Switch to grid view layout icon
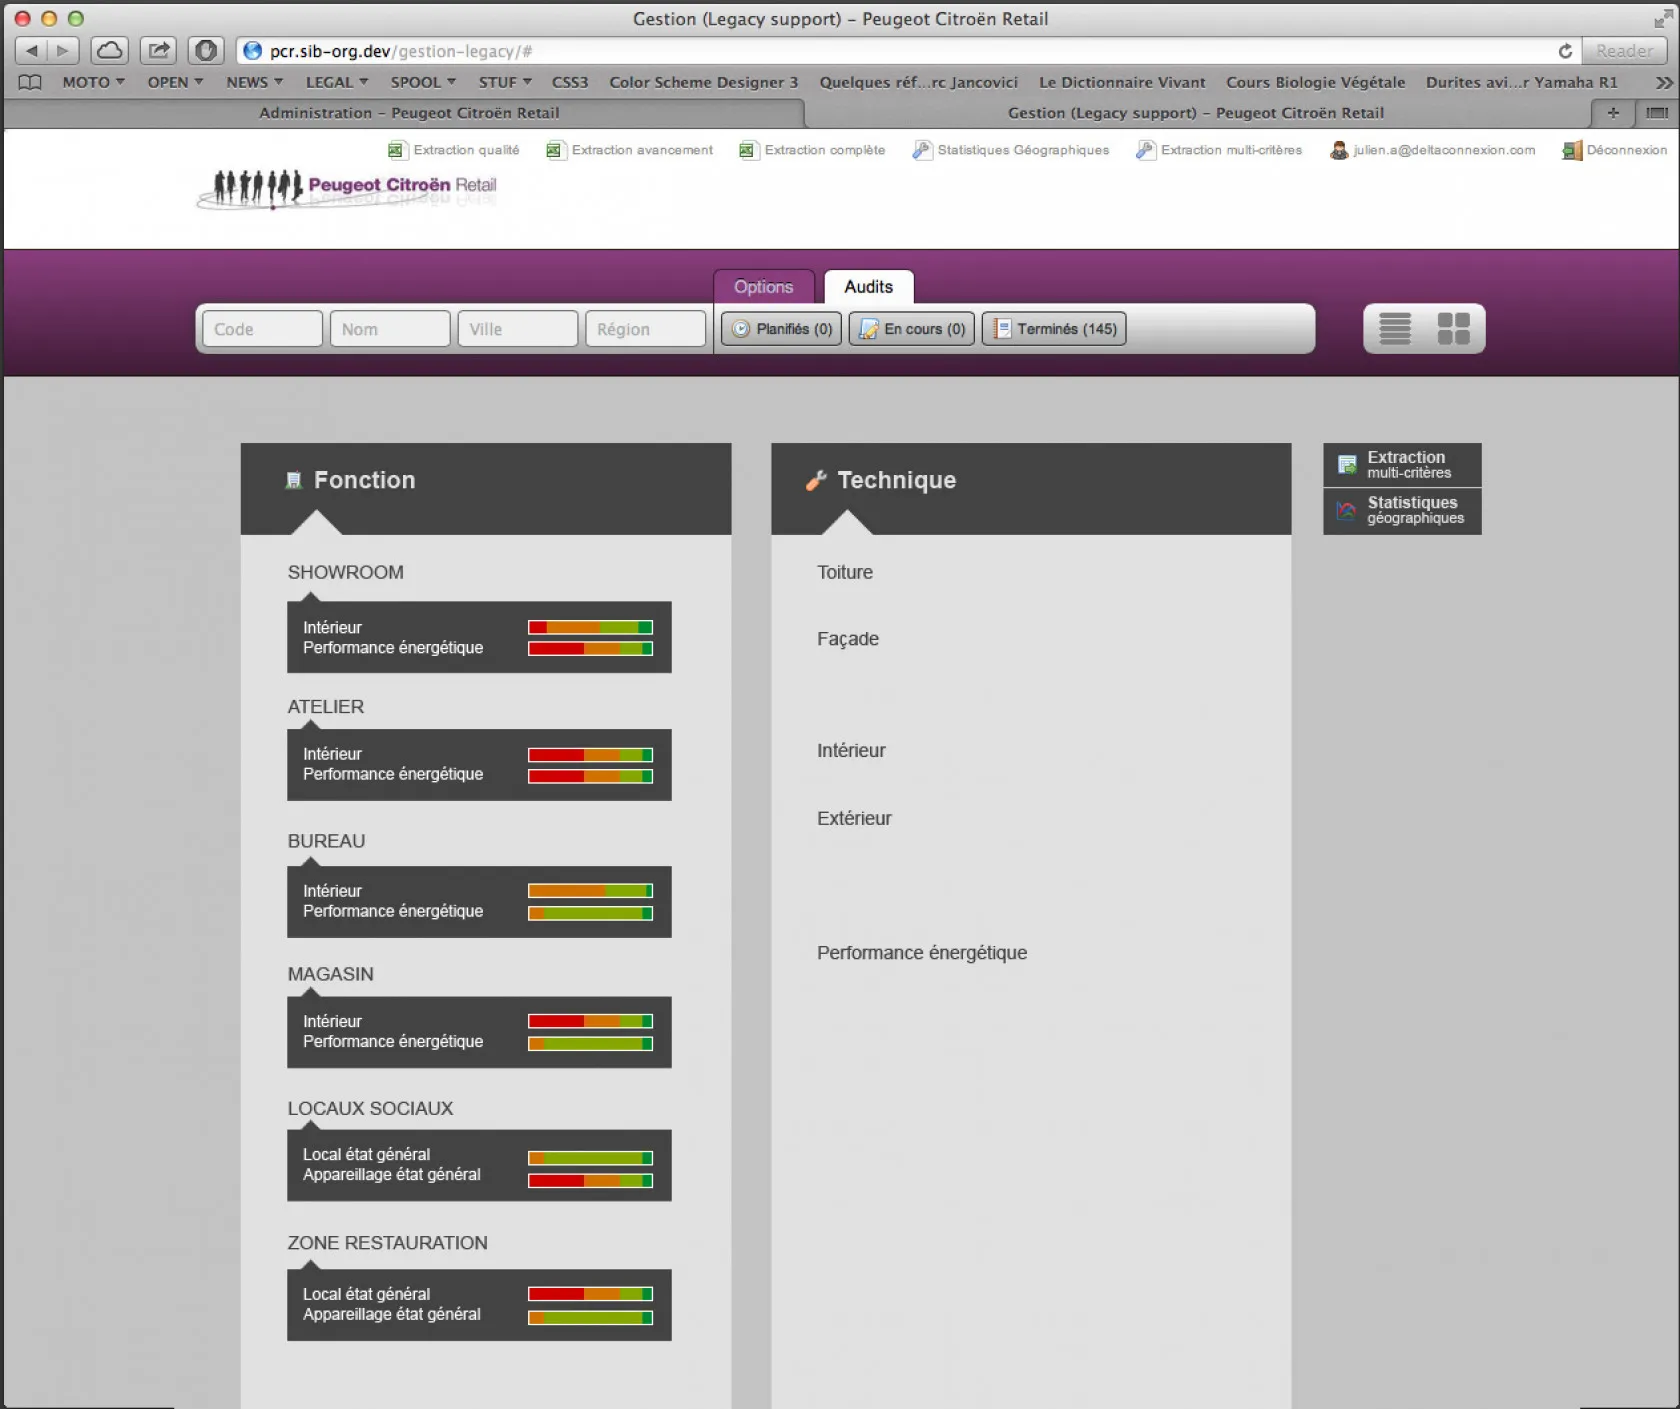This screenshot has width=1680, height=1409. click(1453, 328)
